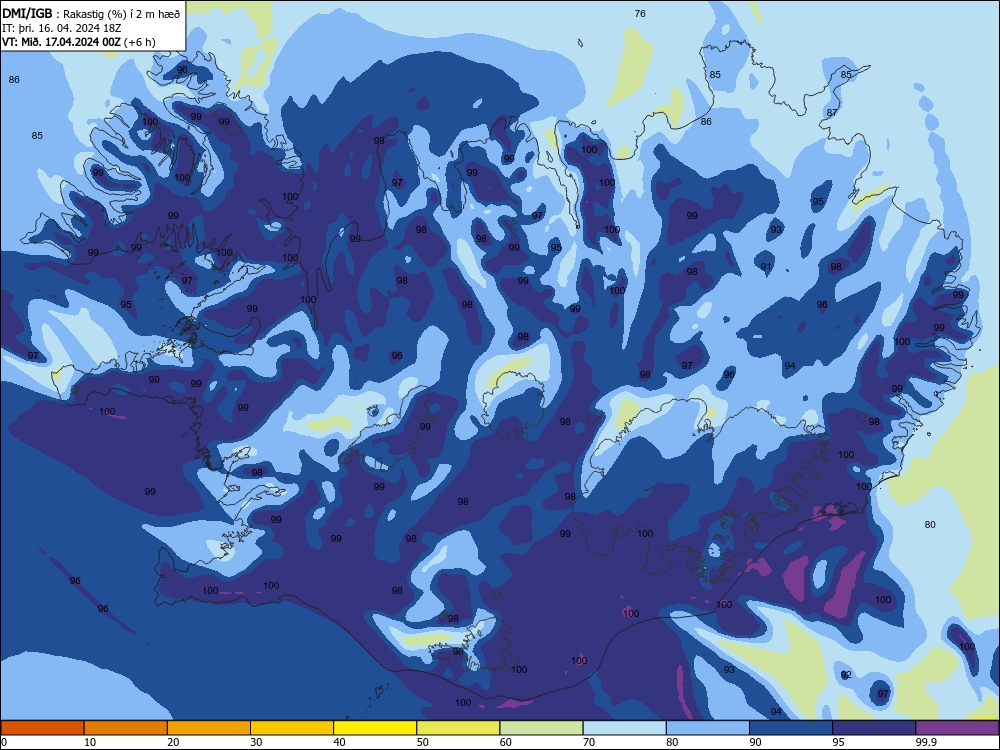Pick the 60–70 pale green legend swatch
Viewport: 1000px width, 750px height.
click(x=541, y=728)
